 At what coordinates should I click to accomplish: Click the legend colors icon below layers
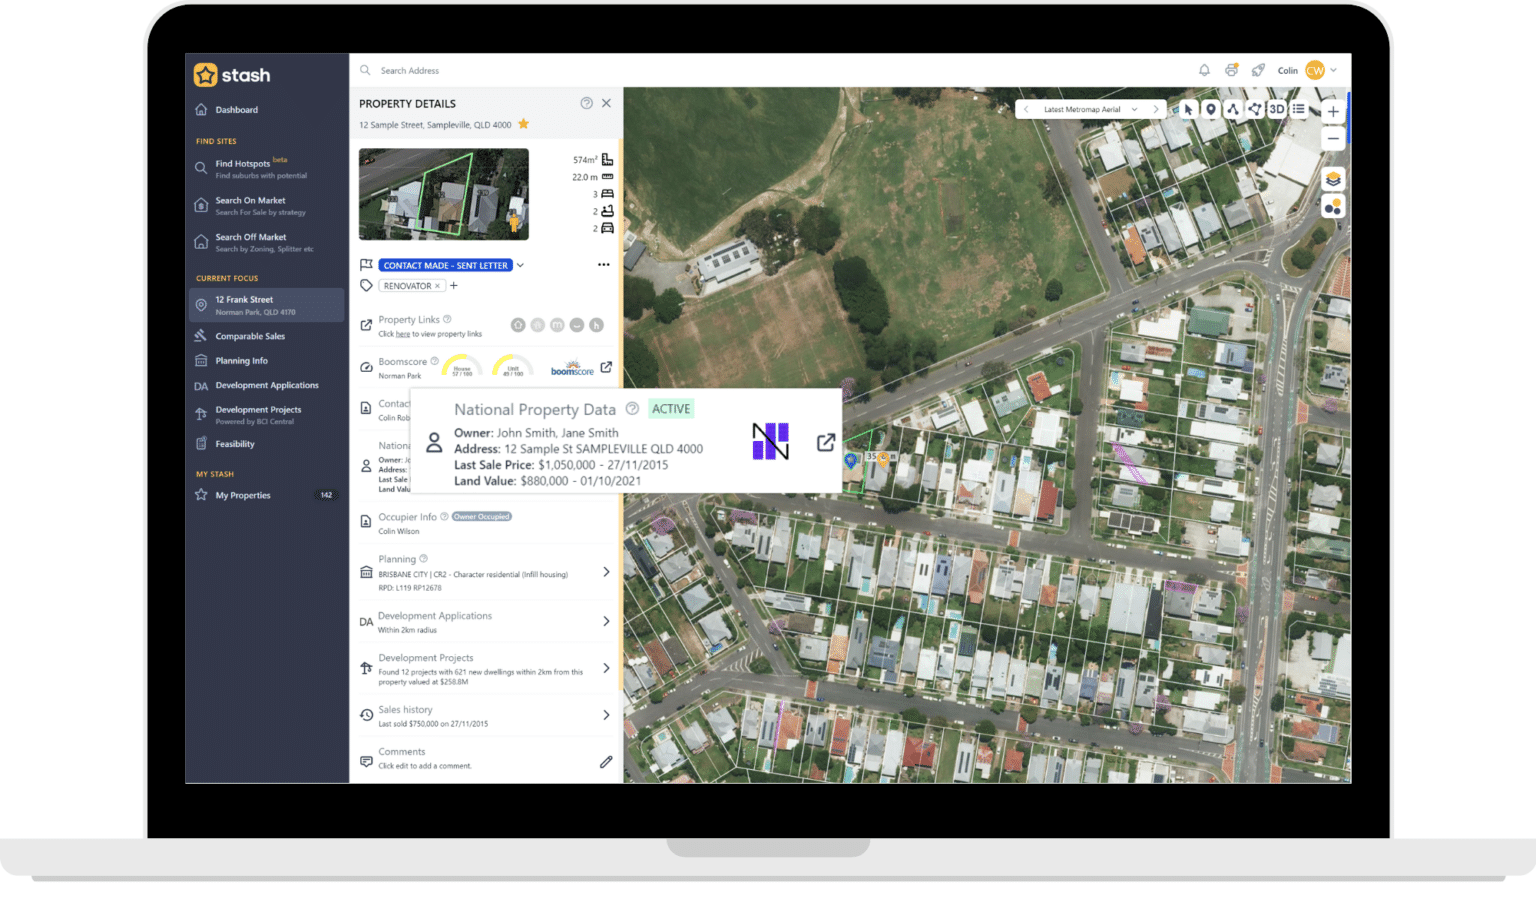(x=1333, y=206)
